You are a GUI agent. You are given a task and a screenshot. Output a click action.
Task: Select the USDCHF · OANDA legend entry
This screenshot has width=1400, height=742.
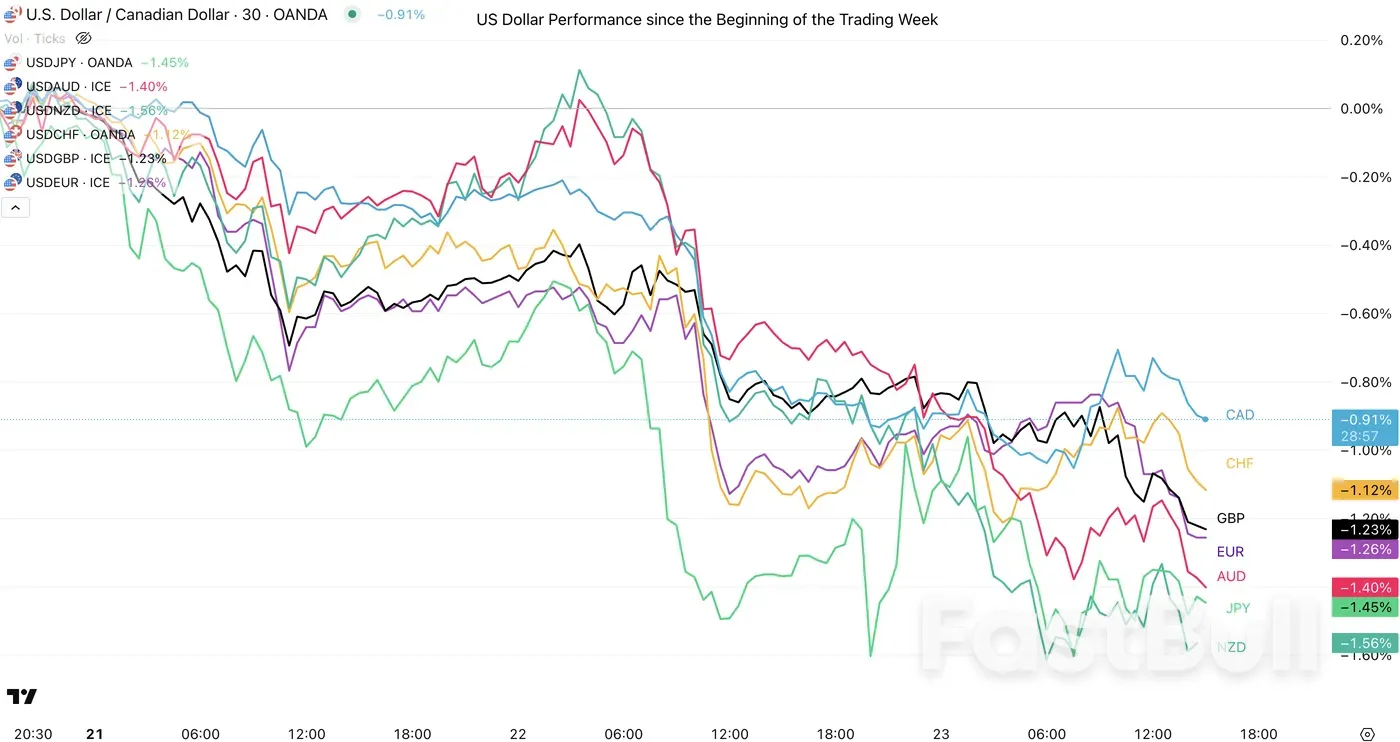coord(80,135)
